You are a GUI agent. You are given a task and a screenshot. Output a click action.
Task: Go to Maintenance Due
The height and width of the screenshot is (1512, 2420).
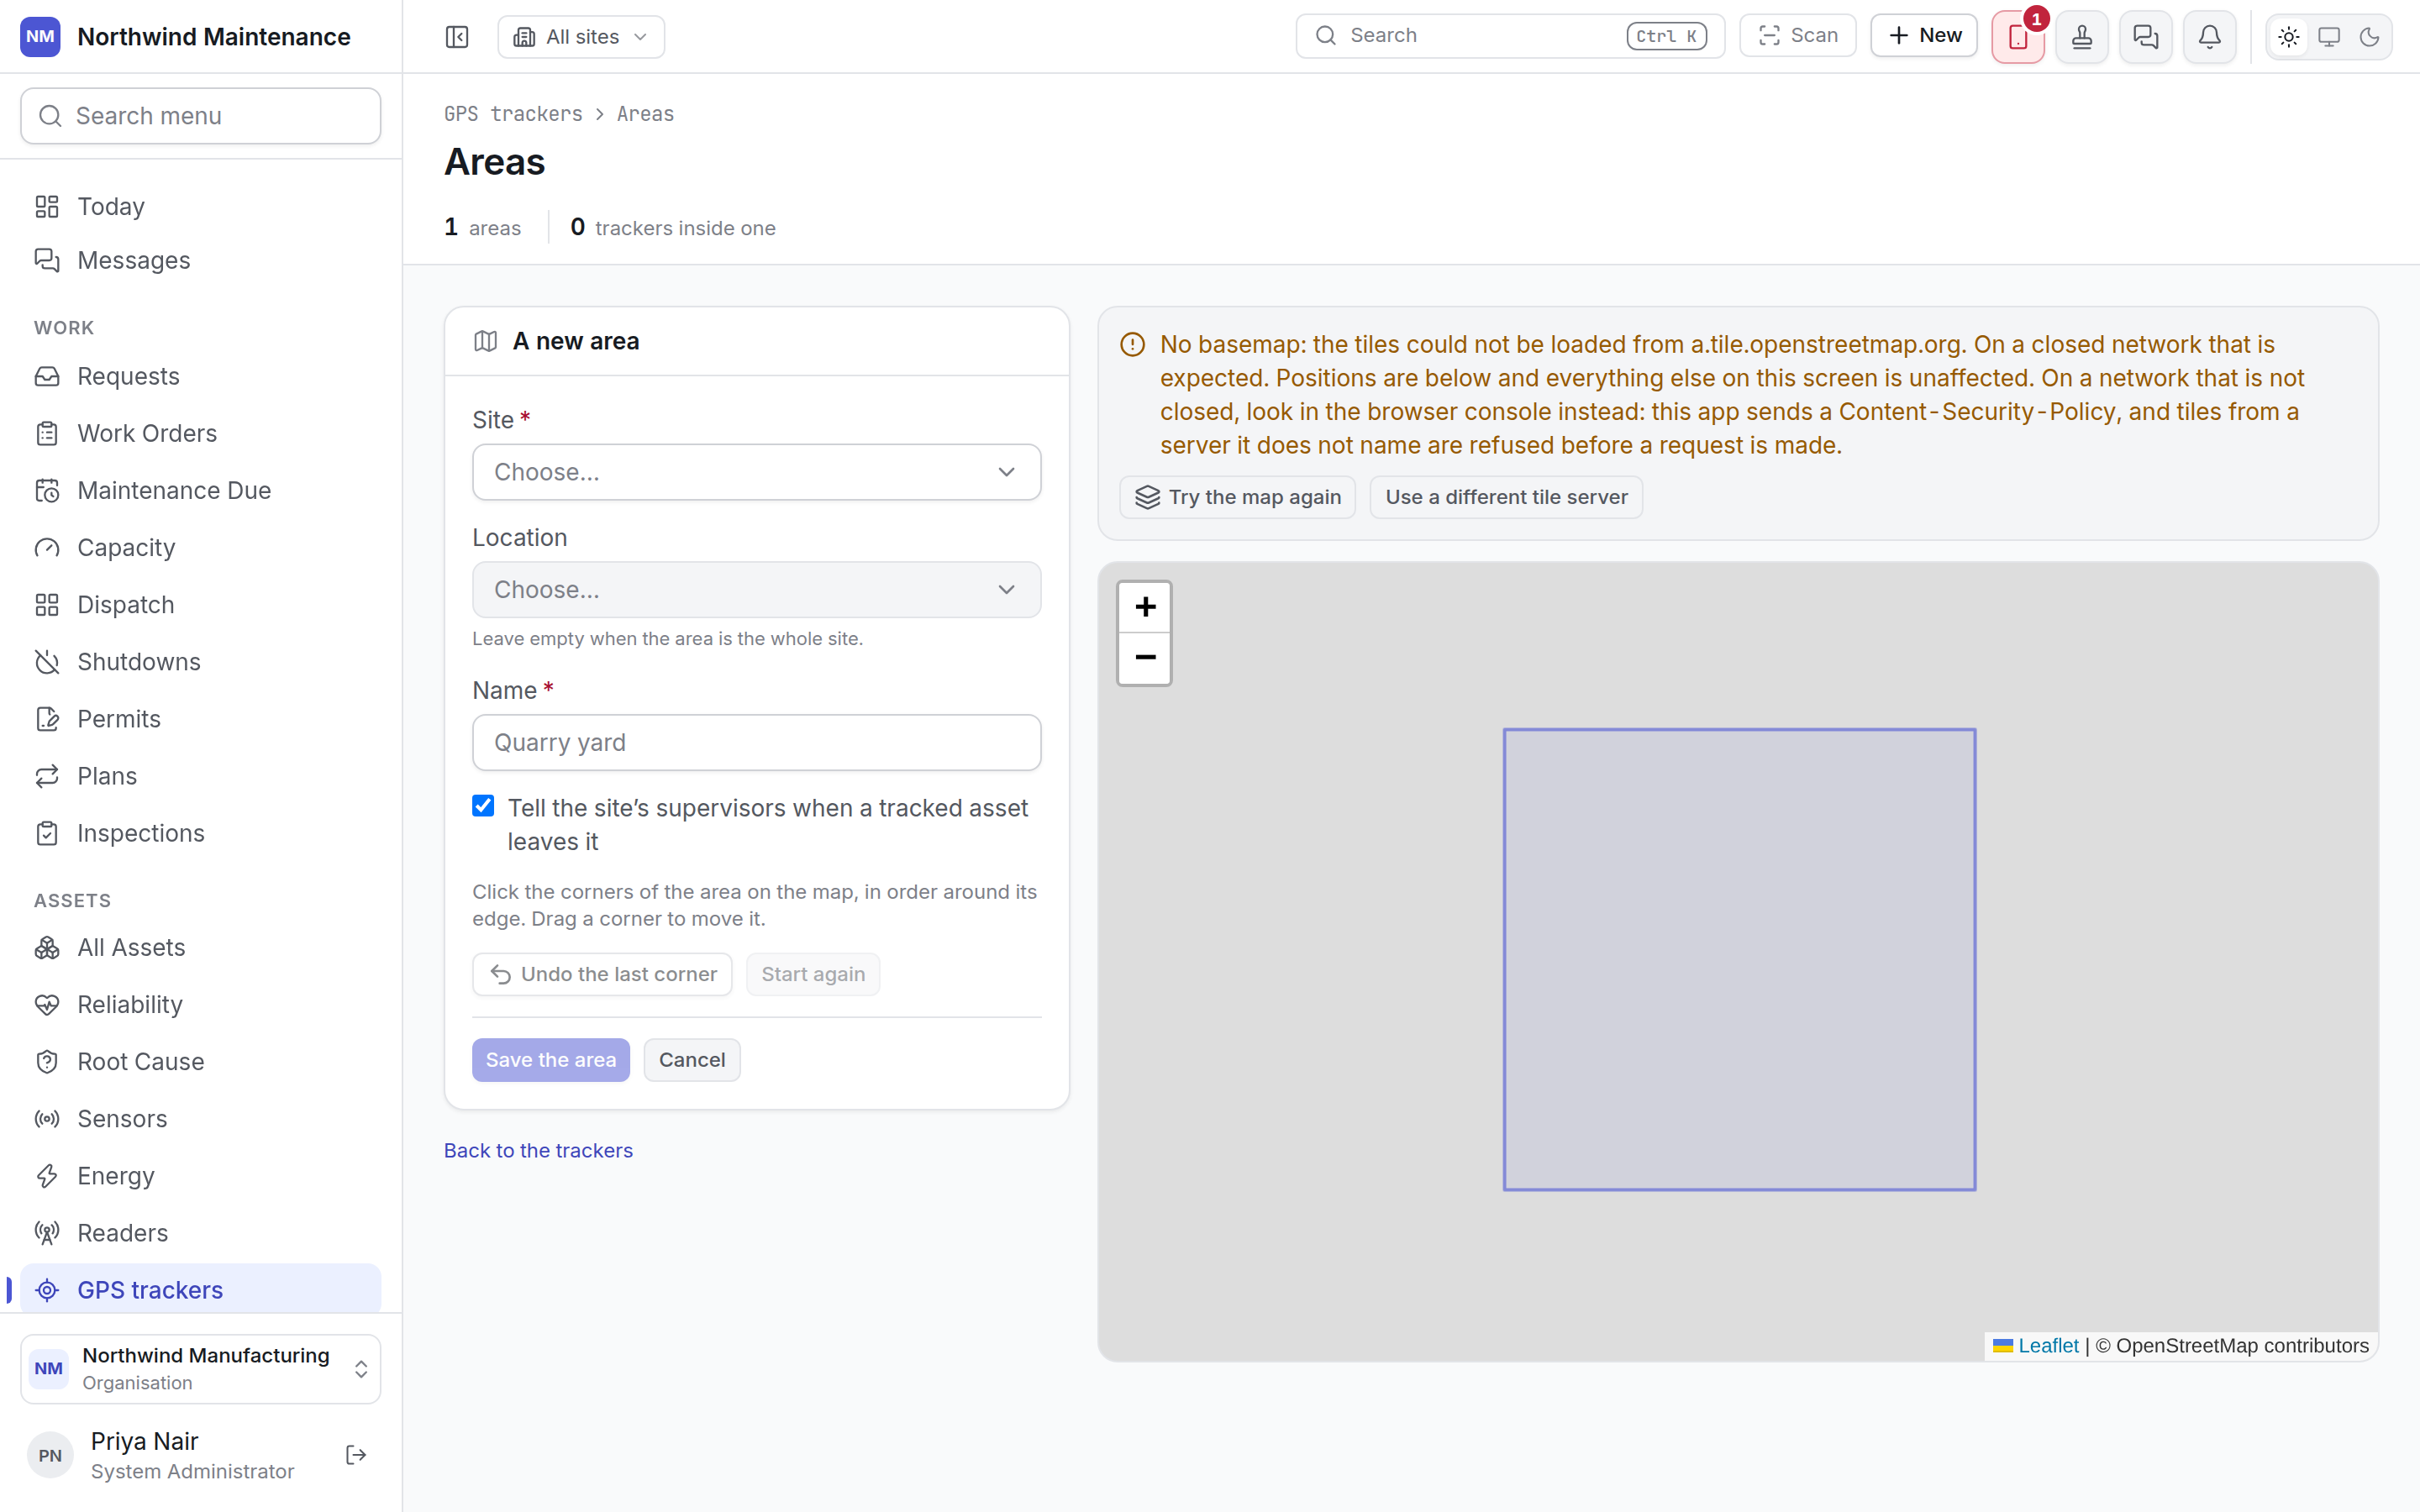tap(201, 490)
